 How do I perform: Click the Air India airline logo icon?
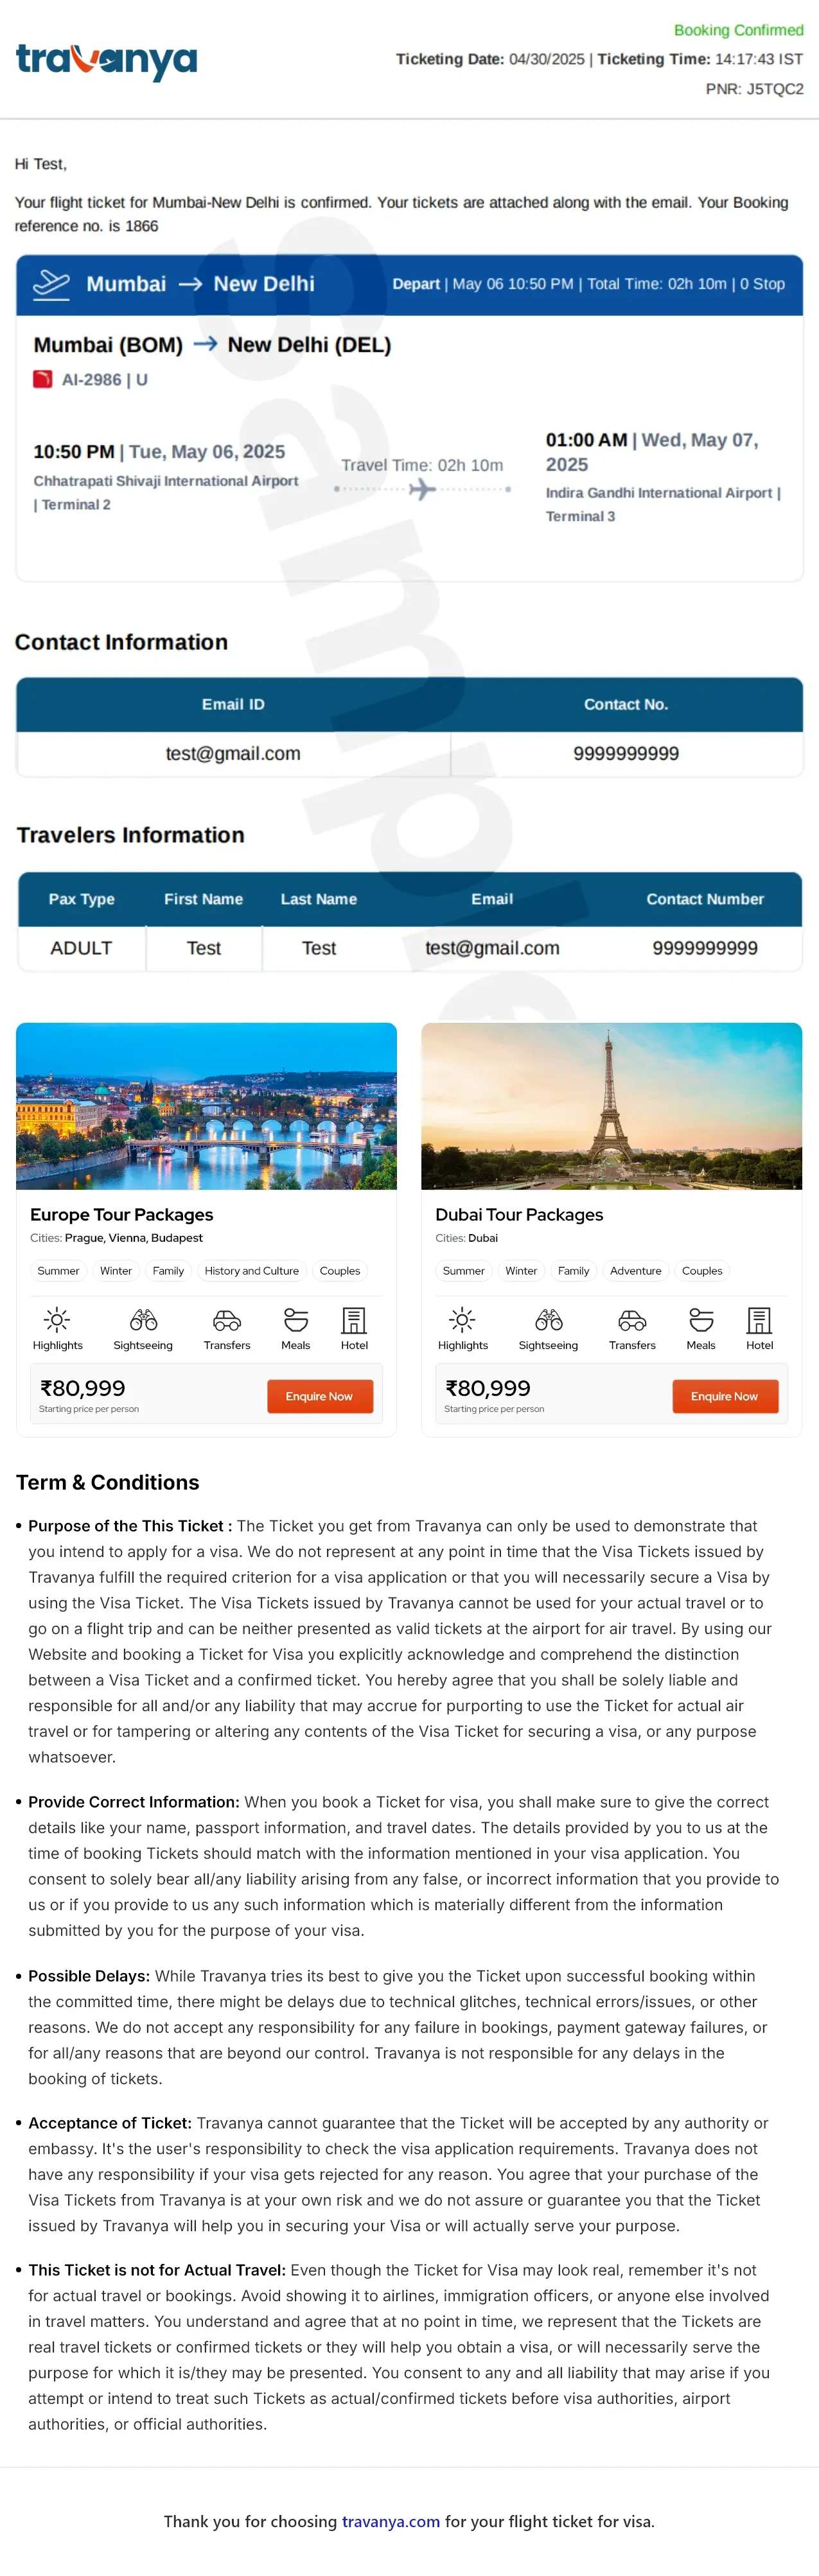click(42, 379)
